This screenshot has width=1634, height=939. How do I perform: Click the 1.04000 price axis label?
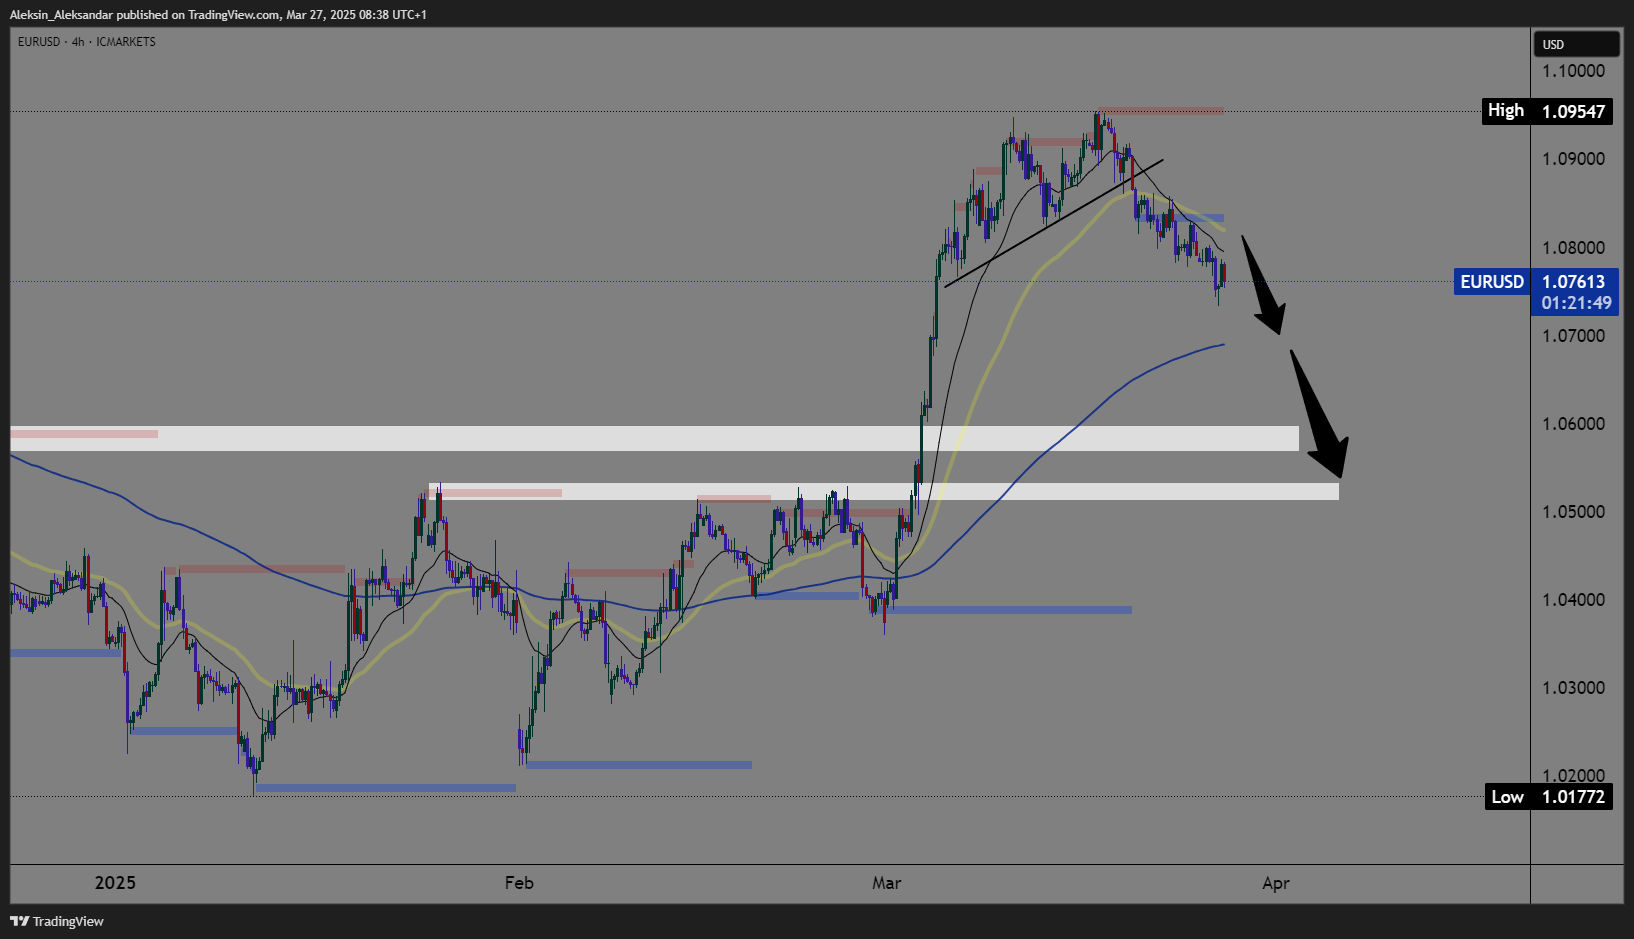click(1573, 600)
